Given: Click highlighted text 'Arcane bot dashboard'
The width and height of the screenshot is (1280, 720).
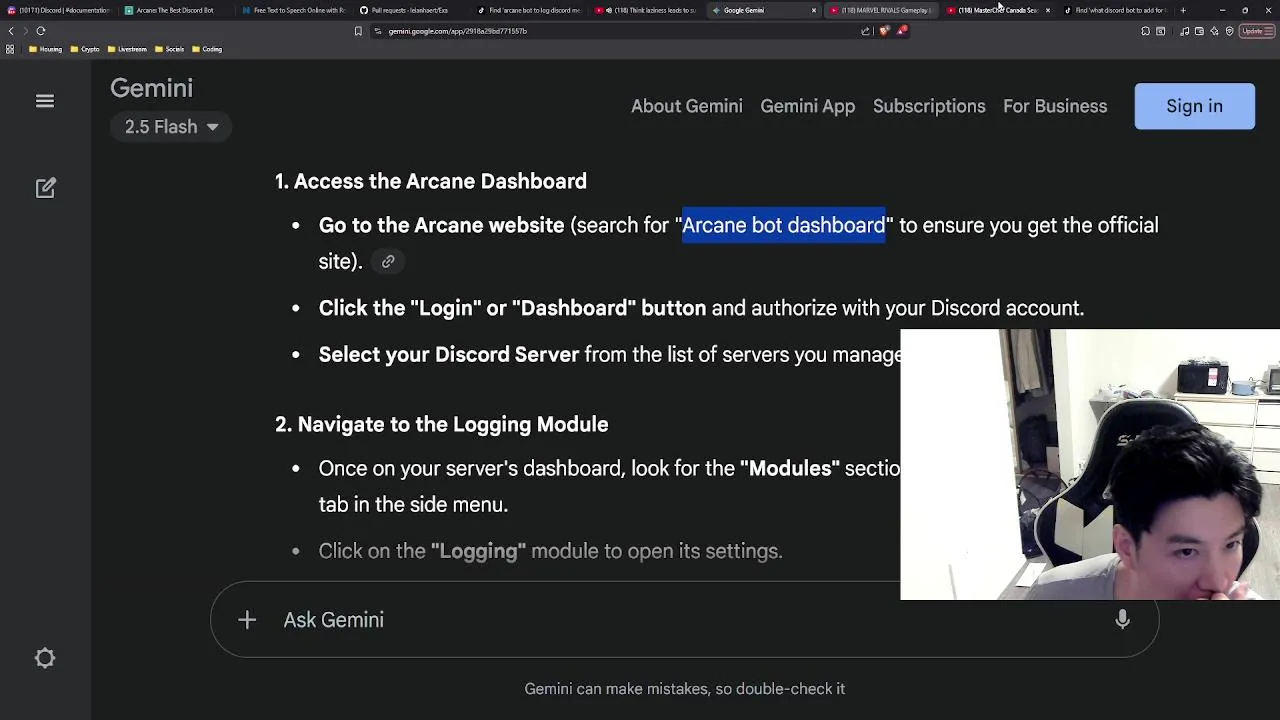Looking at the screenshot, I should coord(783,225).
